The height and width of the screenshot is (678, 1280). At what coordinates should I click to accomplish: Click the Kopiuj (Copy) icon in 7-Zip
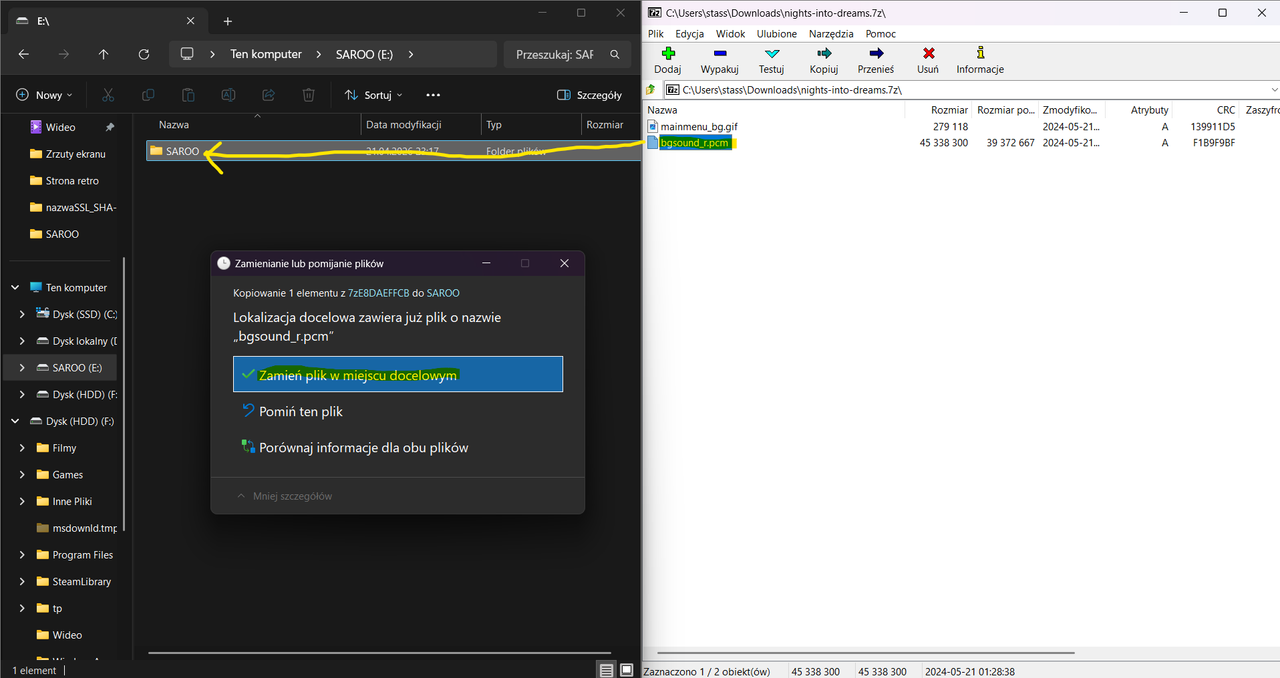pyautogui.click(x=824, y=53)
